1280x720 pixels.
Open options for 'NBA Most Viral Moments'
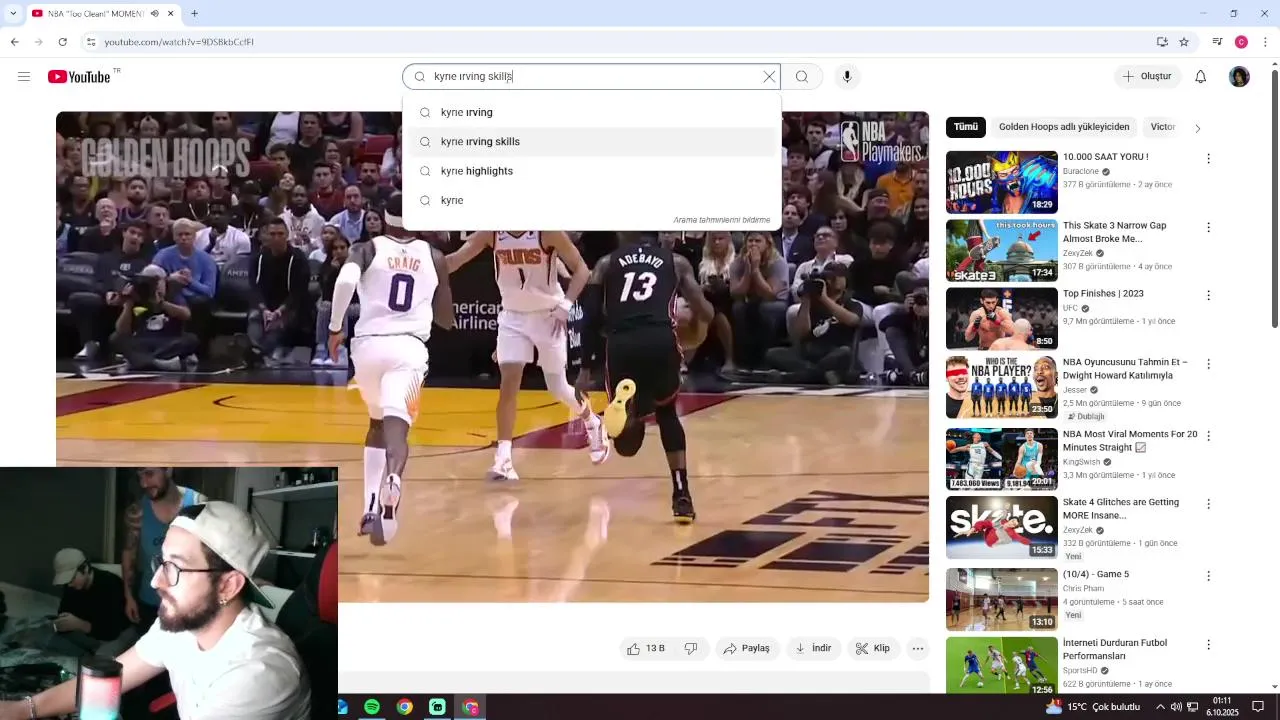coord(1208,436)
